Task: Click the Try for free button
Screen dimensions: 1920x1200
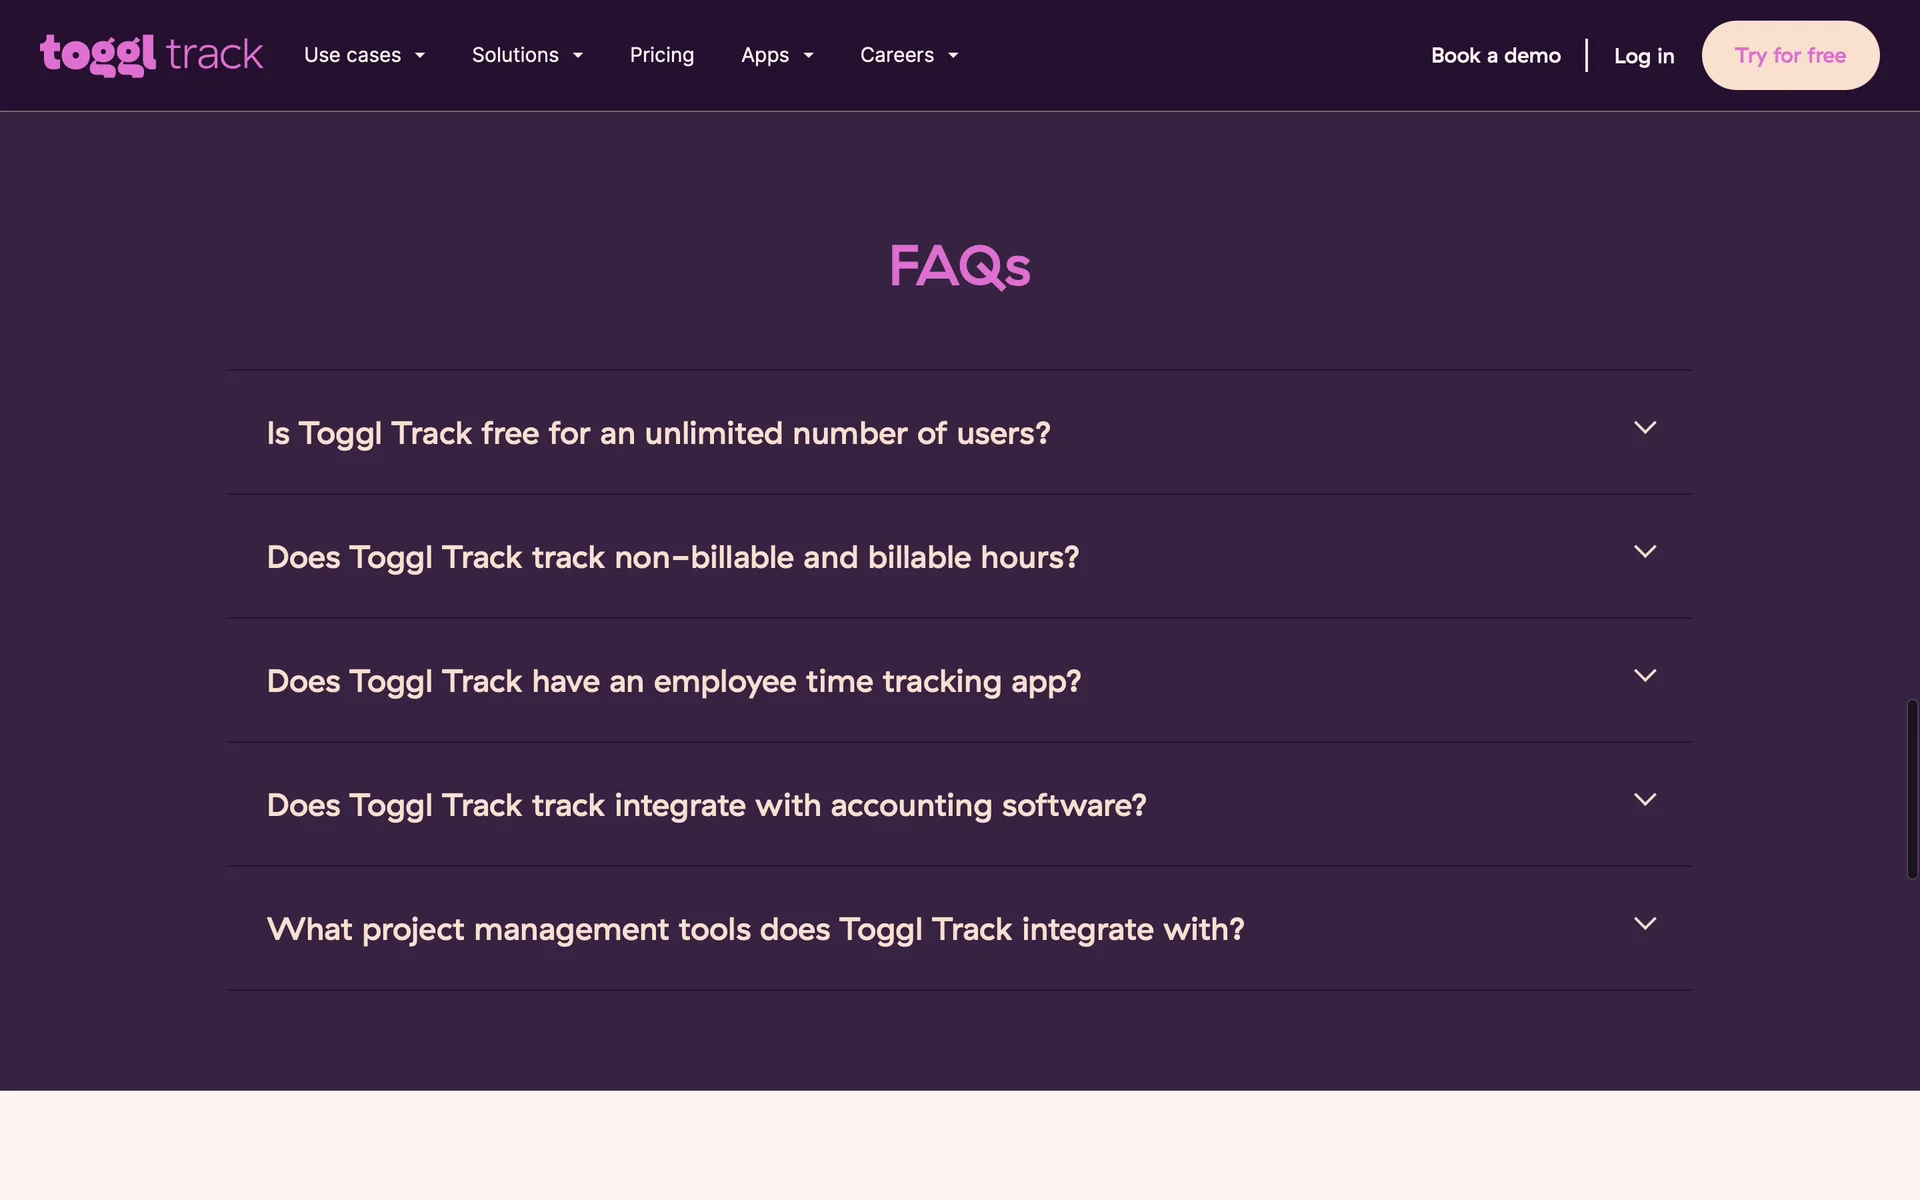Action: pos(1789,55)
